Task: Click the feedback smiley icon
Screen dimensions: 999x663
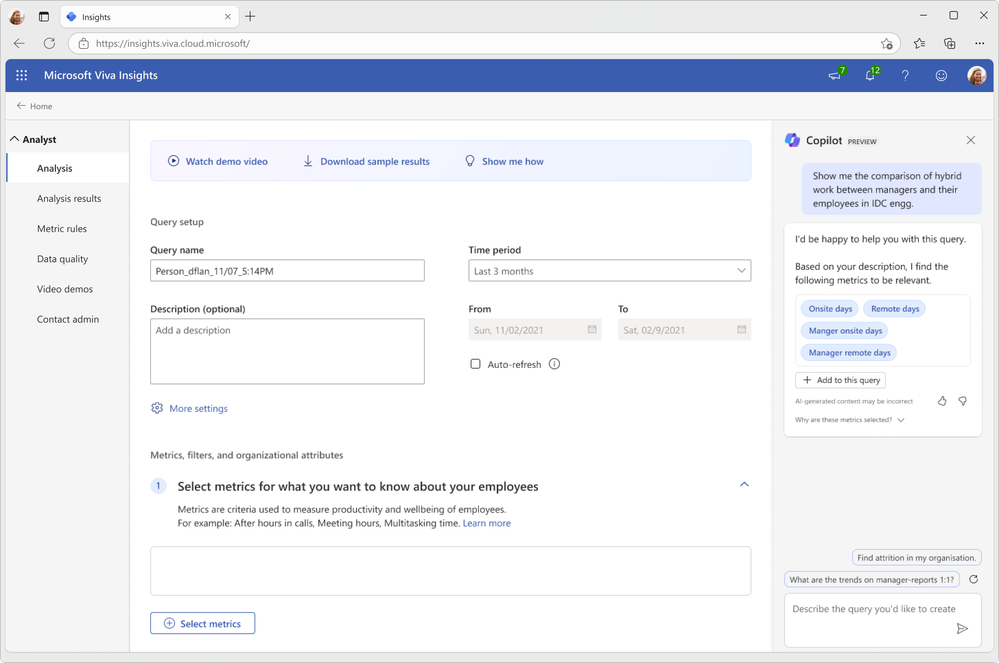Action: tap(941, 75)
